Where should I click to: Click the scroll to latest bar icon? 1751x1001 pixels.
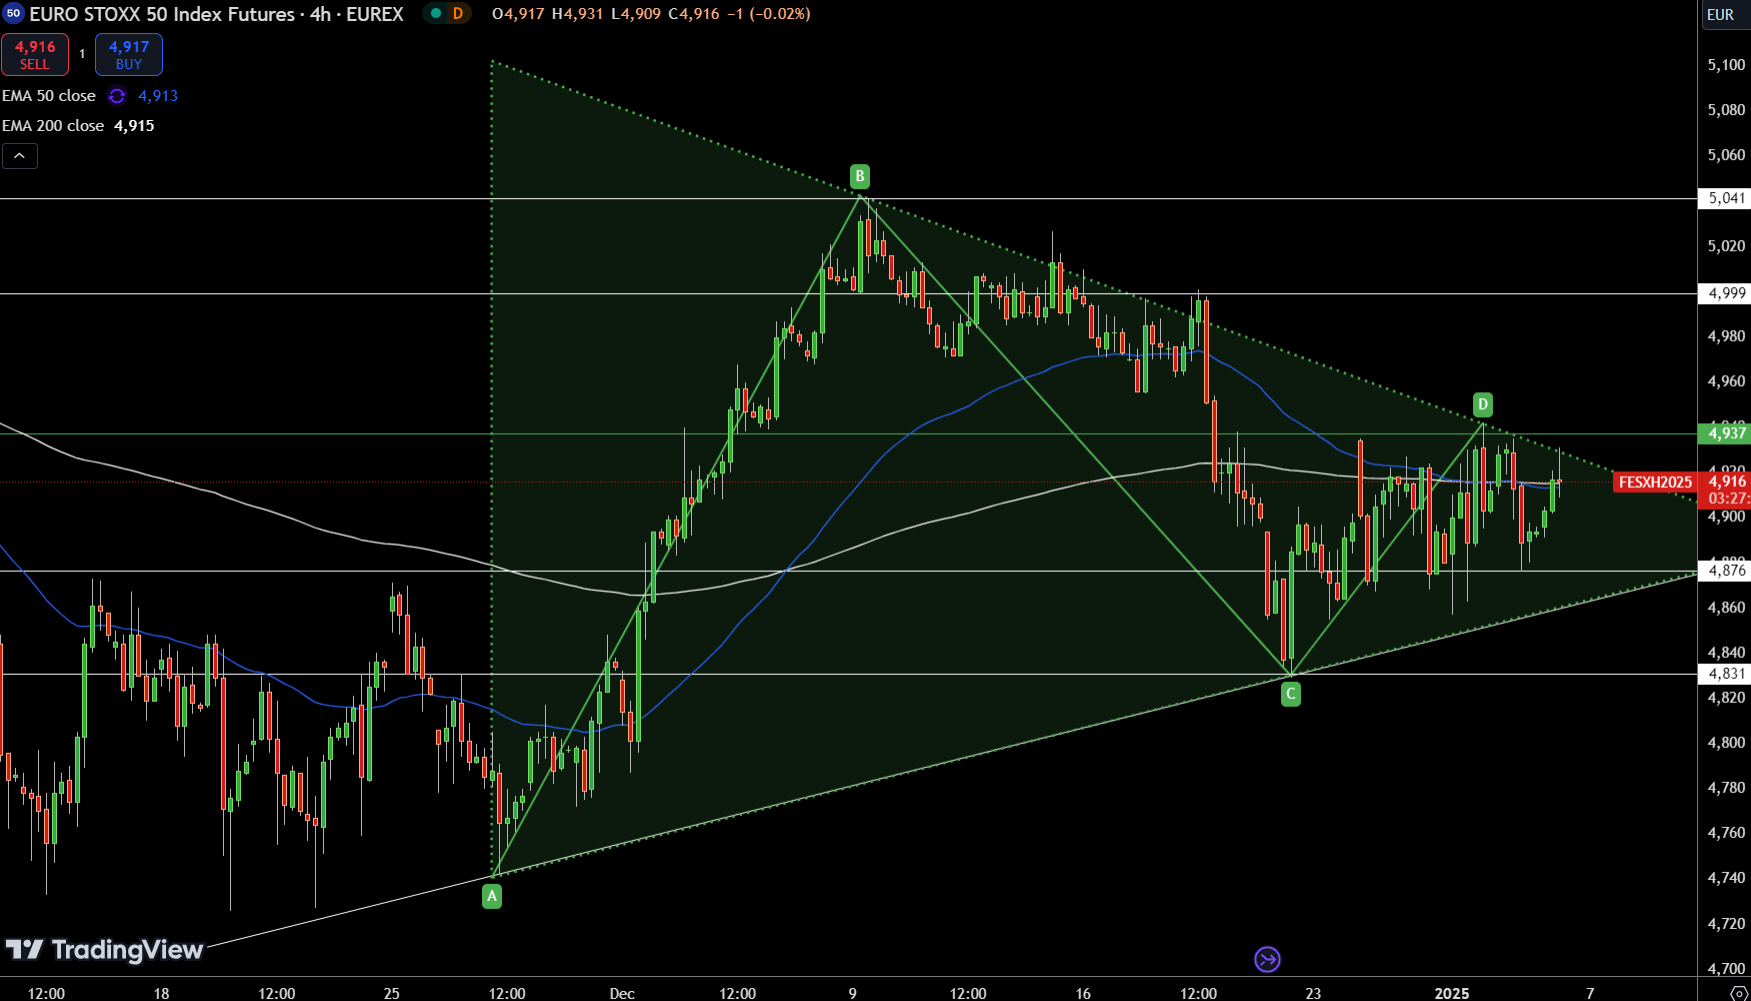(1267, 960)
